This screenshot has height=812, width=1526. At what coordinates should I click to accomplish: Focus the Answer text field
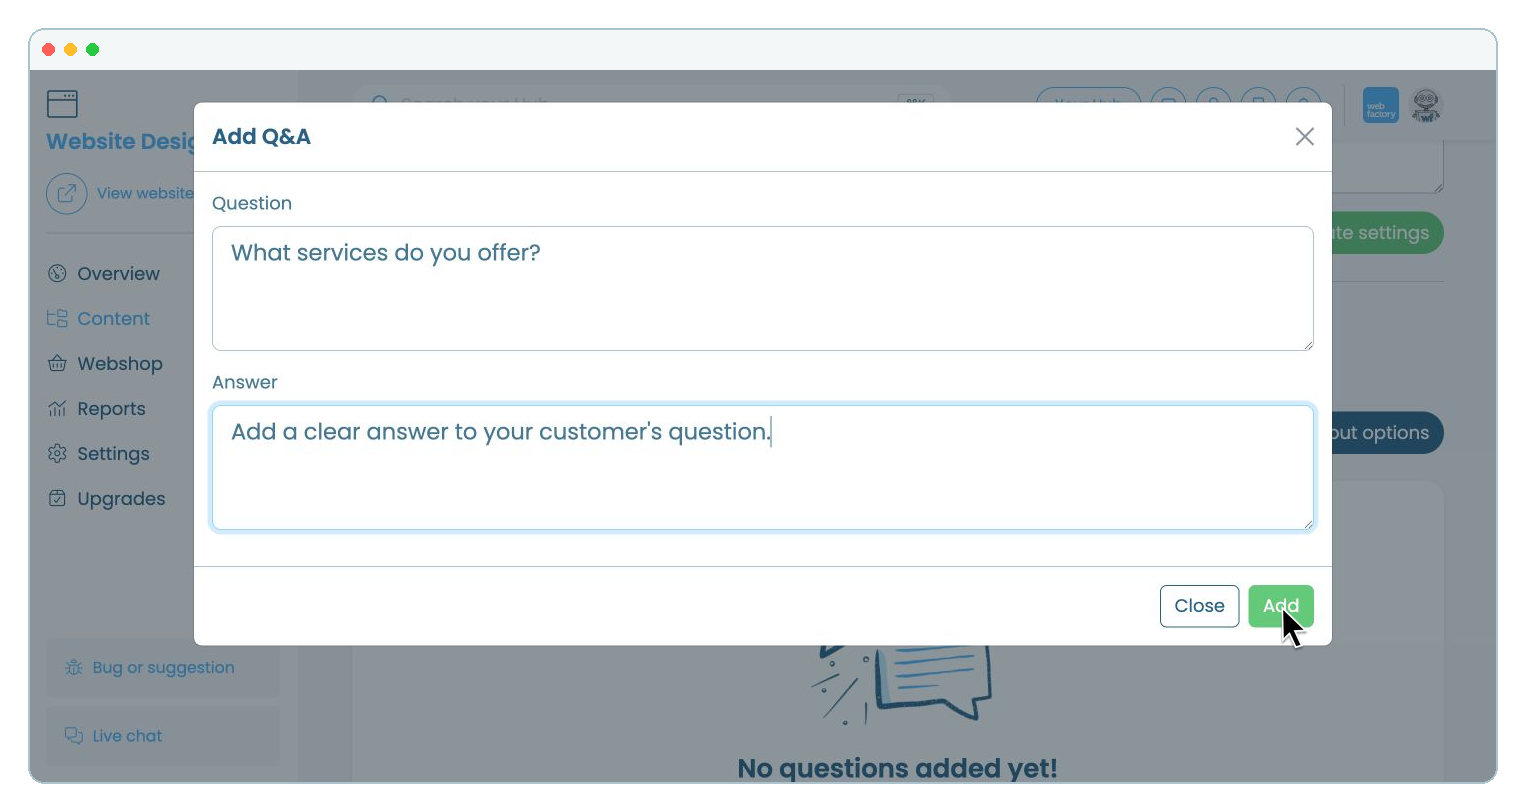[x=762, y=467]
